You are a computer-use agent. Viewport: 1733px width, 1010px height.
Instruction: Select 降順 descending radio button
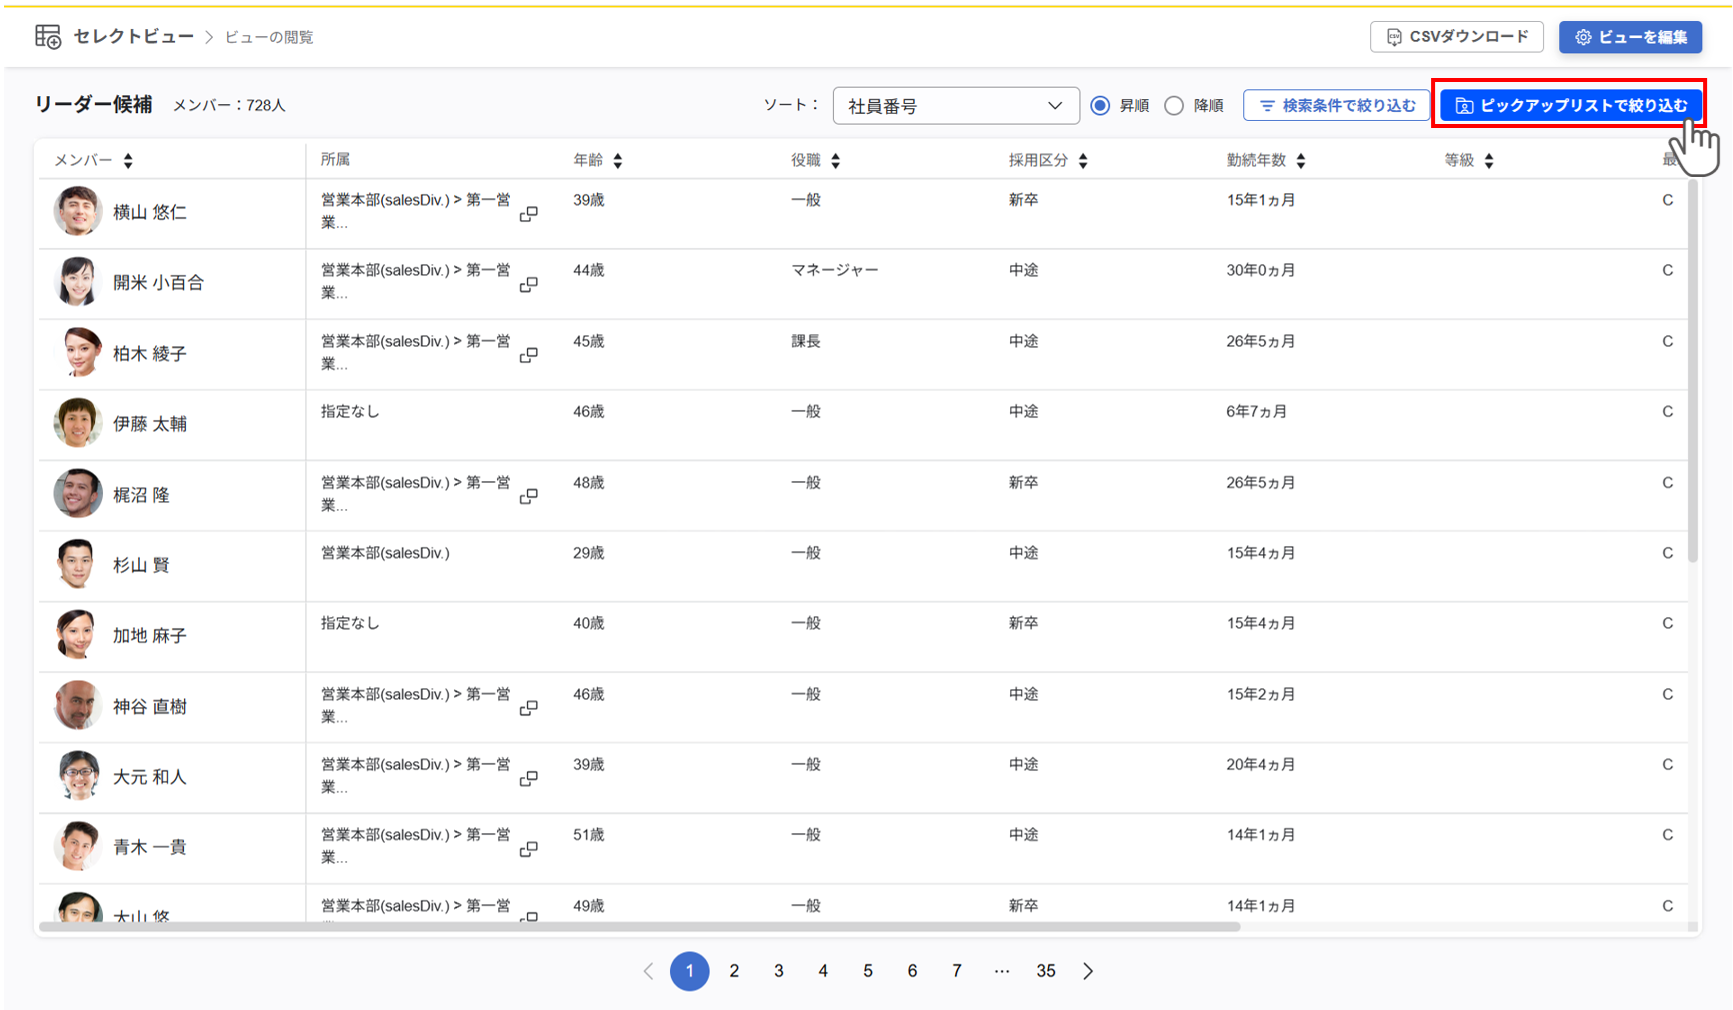coord(1174,106)
